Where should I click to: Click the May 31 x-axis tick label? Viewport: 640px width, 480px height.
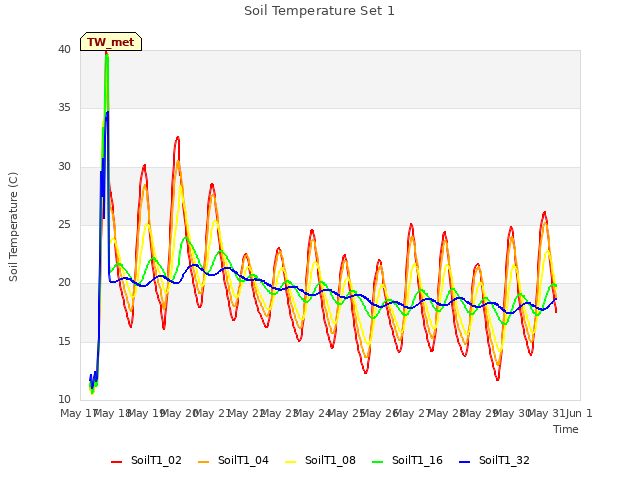[546, 413]
